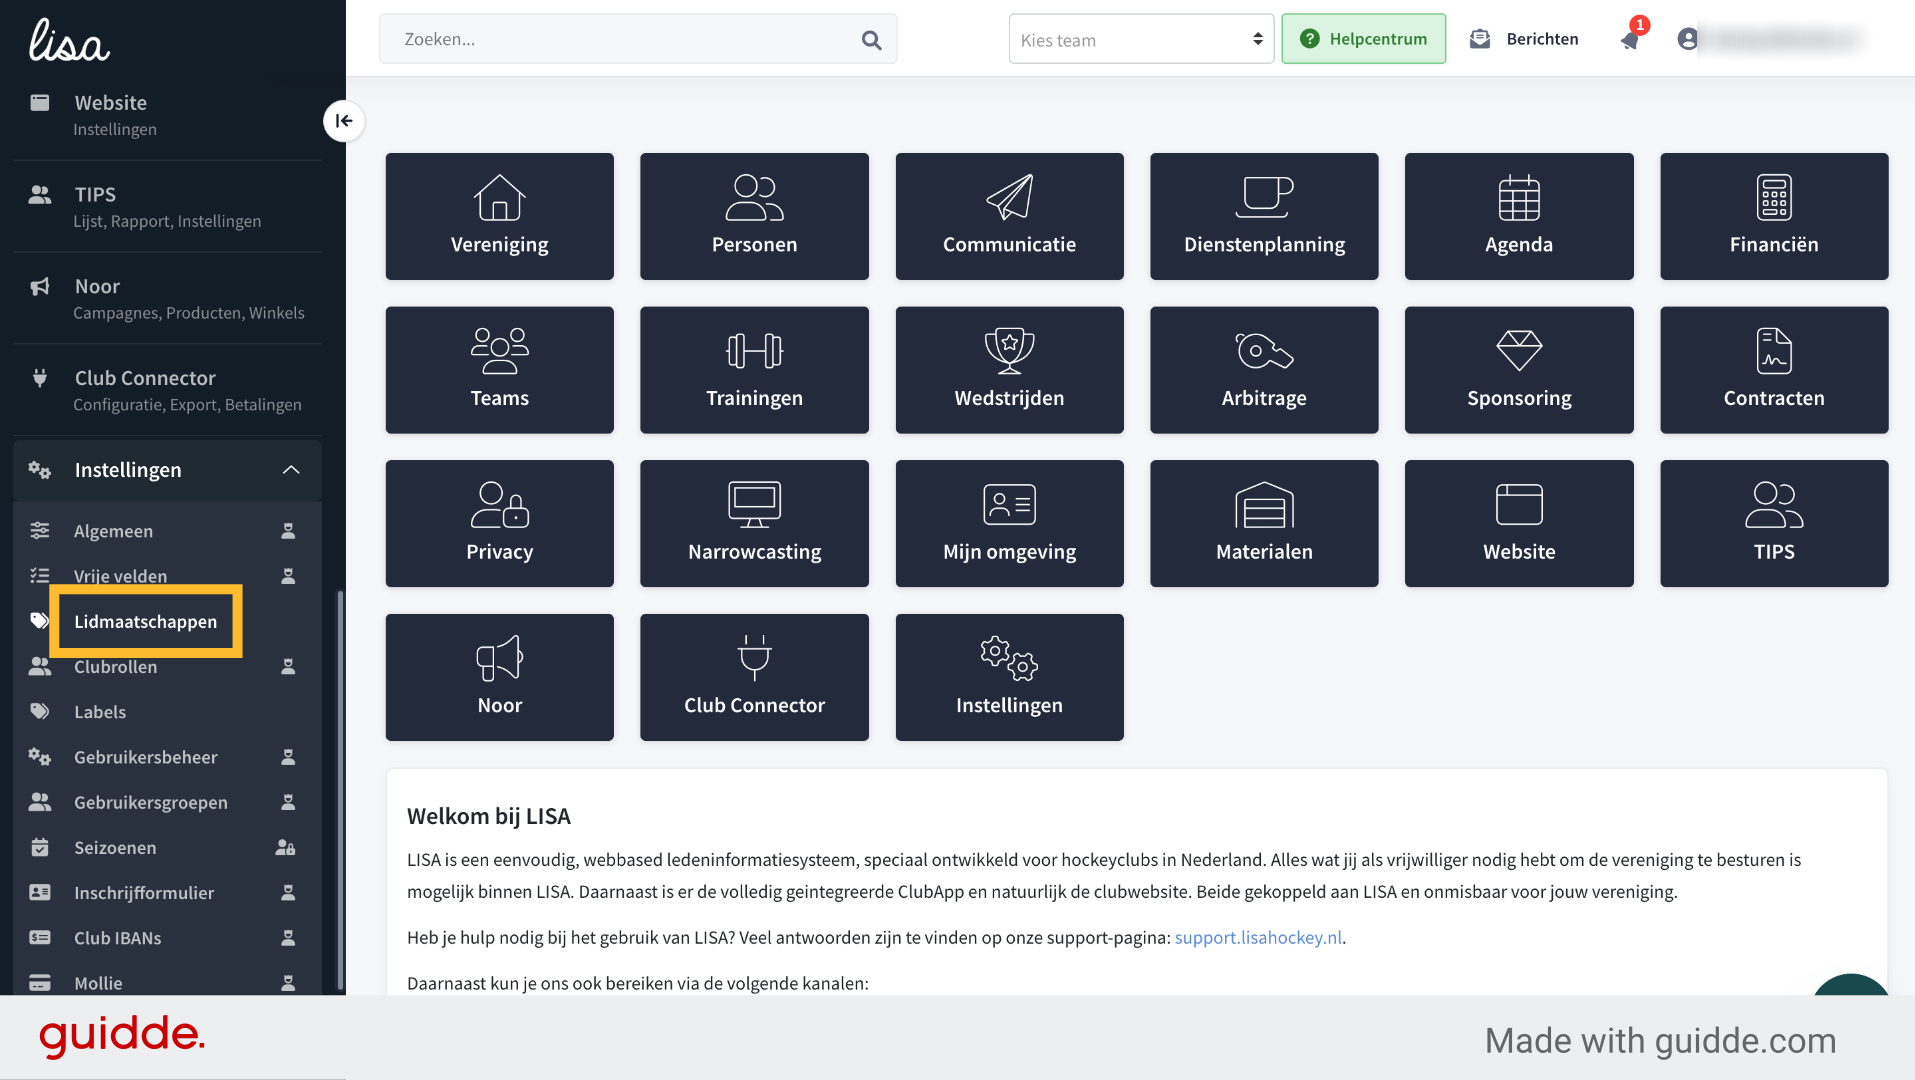The image size is (1915, 1080).
Task: Select Inschrijfformulier settings item
Action: 167,893
